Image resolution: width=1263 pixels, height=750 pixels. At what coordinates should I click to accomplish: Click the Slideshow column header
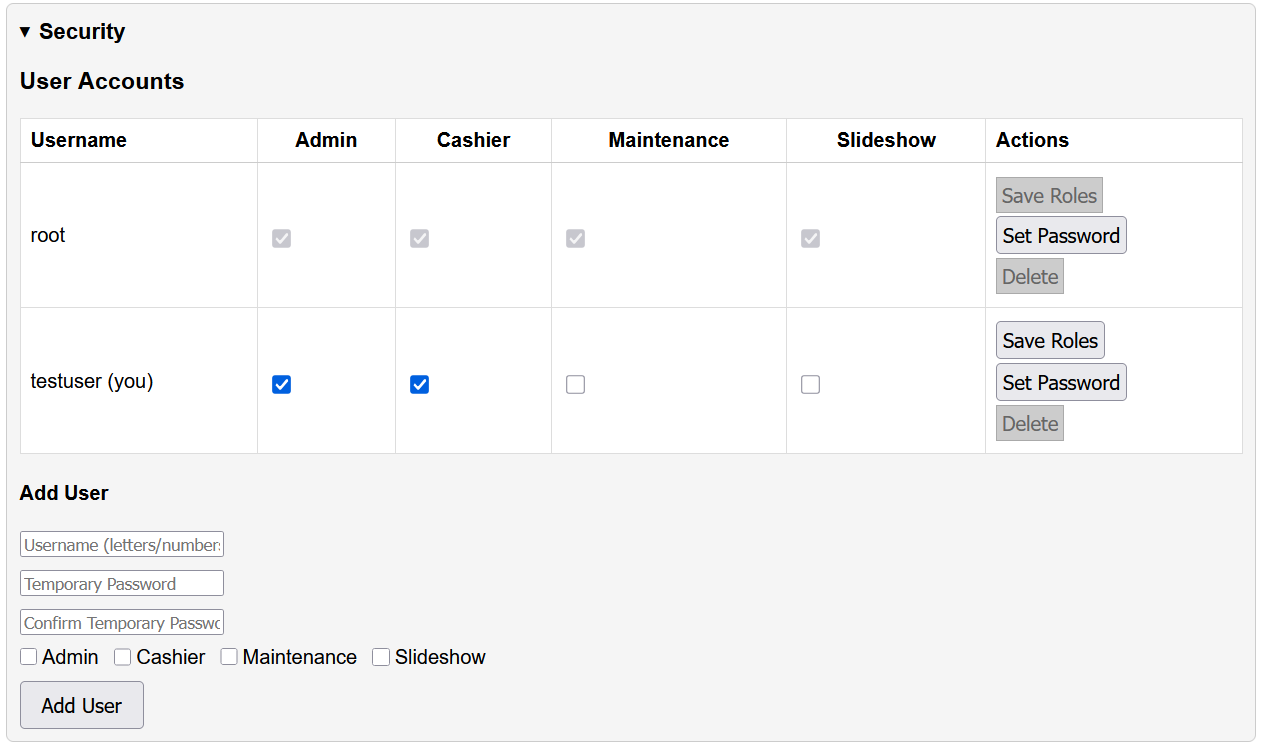(886, 140)
